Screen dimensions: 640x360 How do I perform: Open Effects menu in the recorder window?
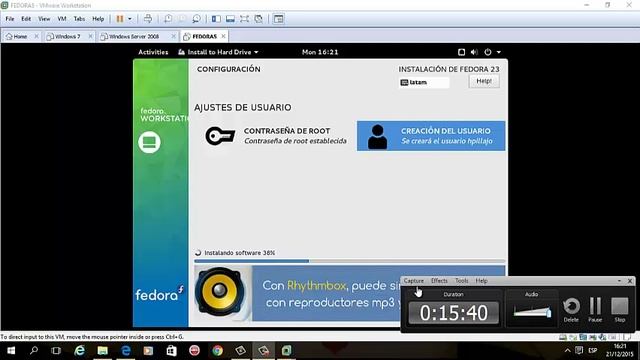[439, 281]
